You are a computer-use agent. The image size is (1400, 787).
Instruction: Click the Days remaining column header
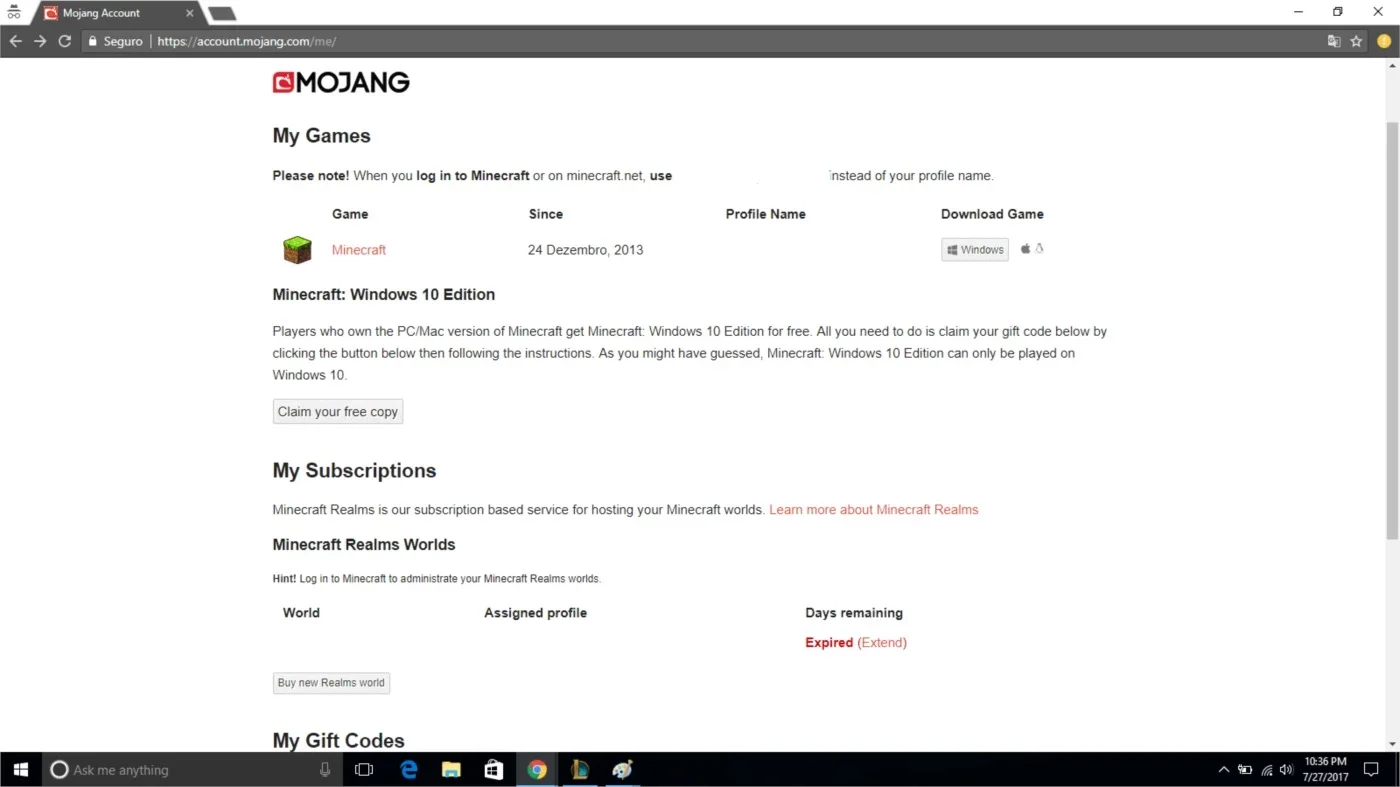coord(854,613)
